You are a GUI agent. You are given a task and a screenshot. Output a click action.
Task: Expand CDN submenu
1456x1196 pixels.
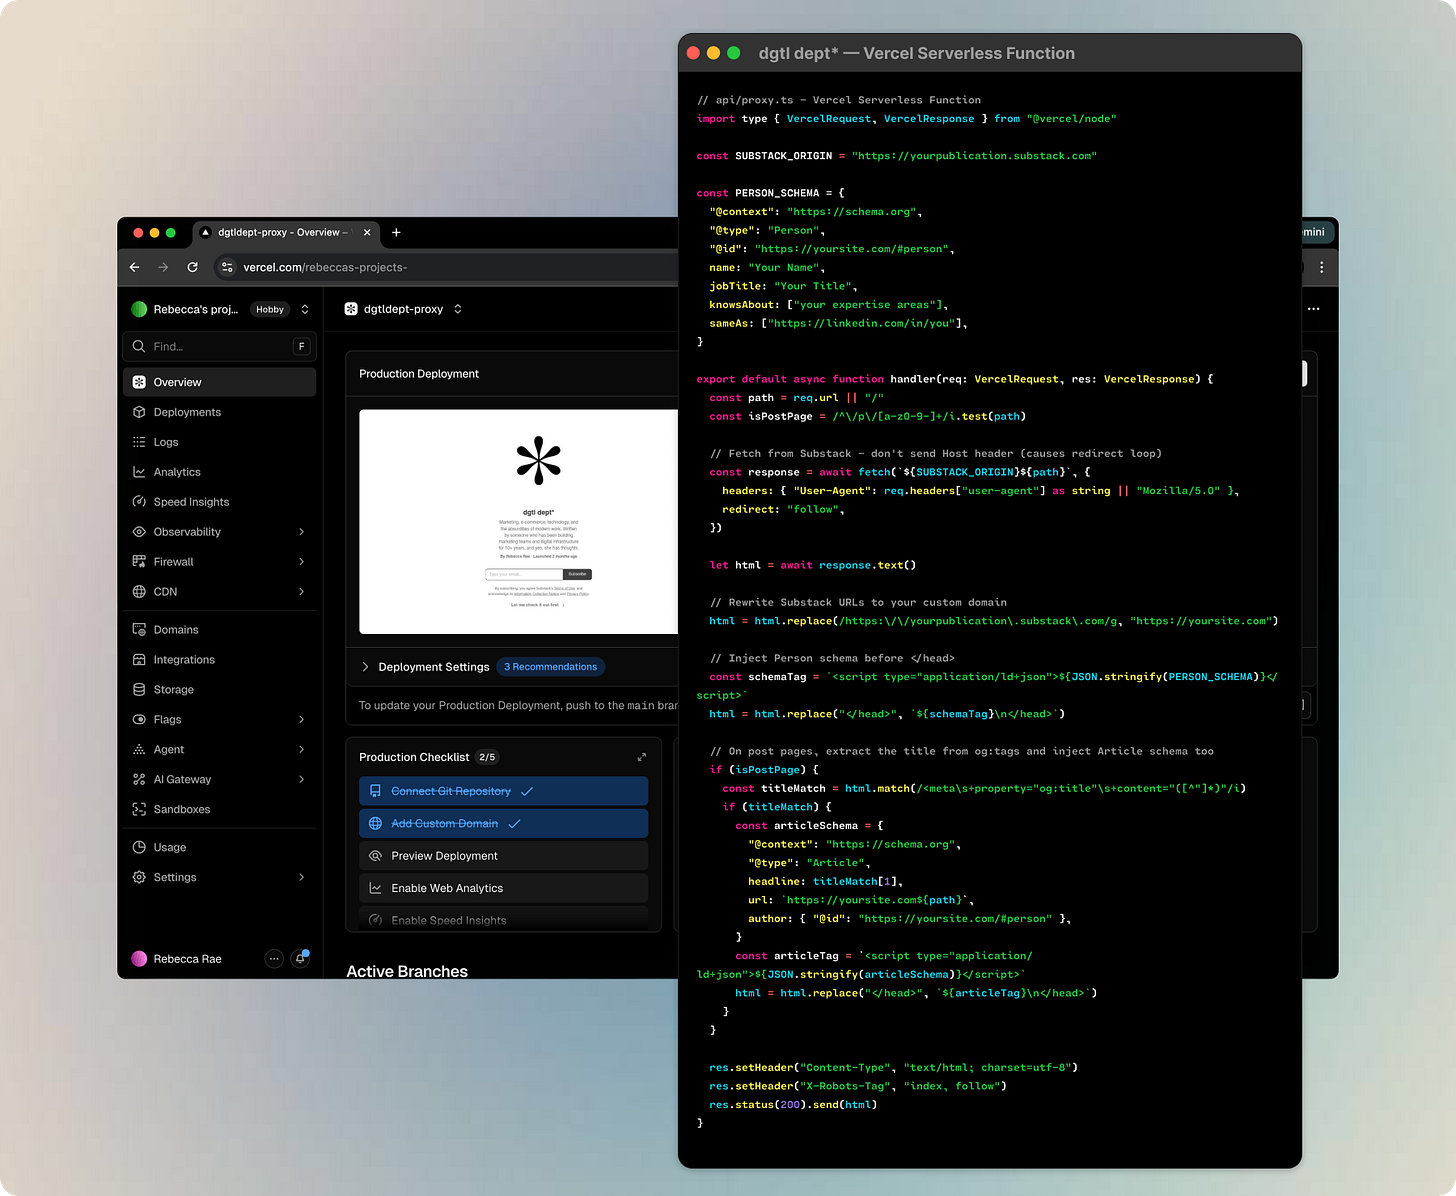(x=301, y=592)
